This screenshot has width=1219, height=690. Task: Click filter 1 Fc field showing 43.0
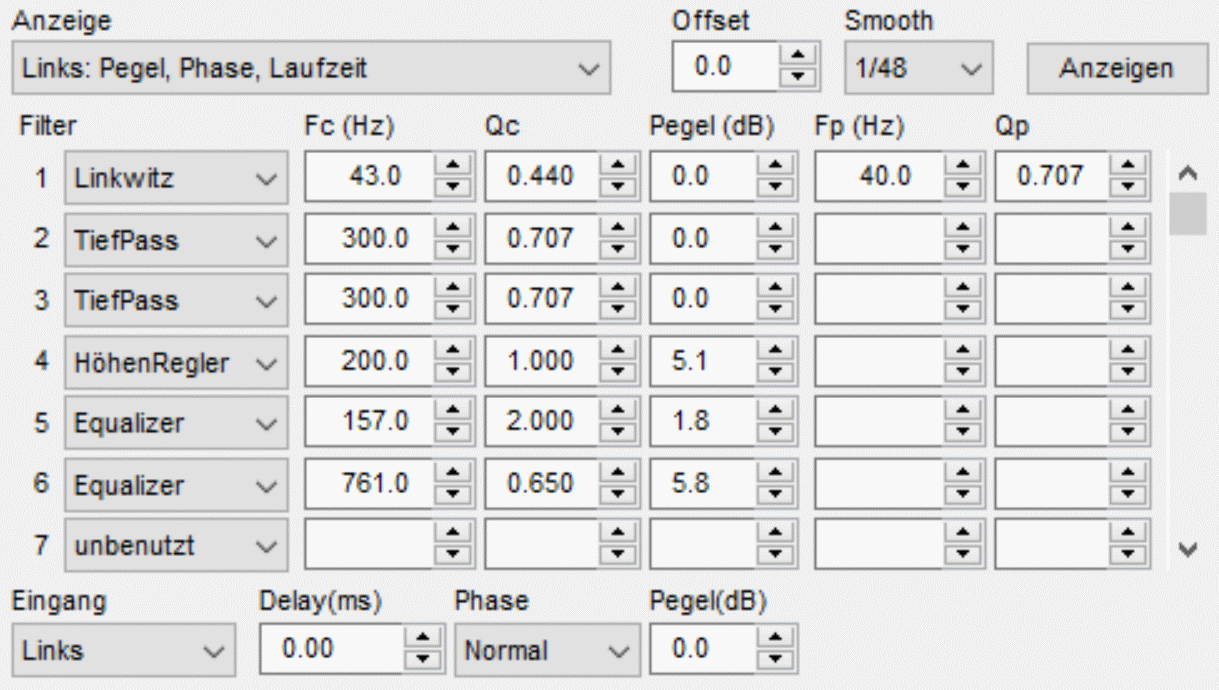(368, 178)
